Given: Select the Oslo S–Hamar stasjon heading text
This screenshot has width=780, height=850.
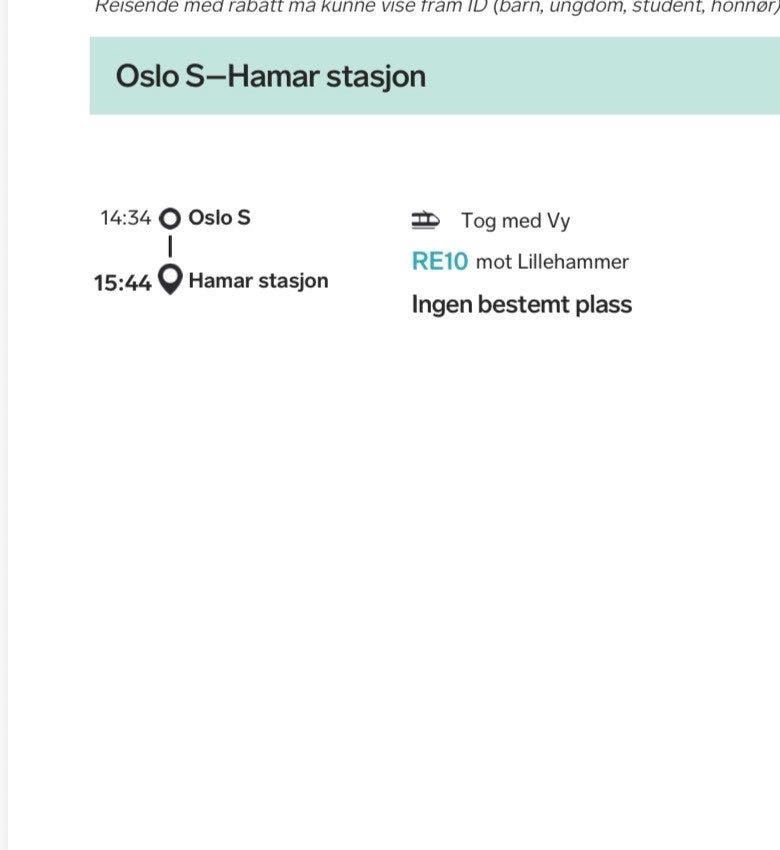Looking at the screenshot, I should [x=270, y=76].
